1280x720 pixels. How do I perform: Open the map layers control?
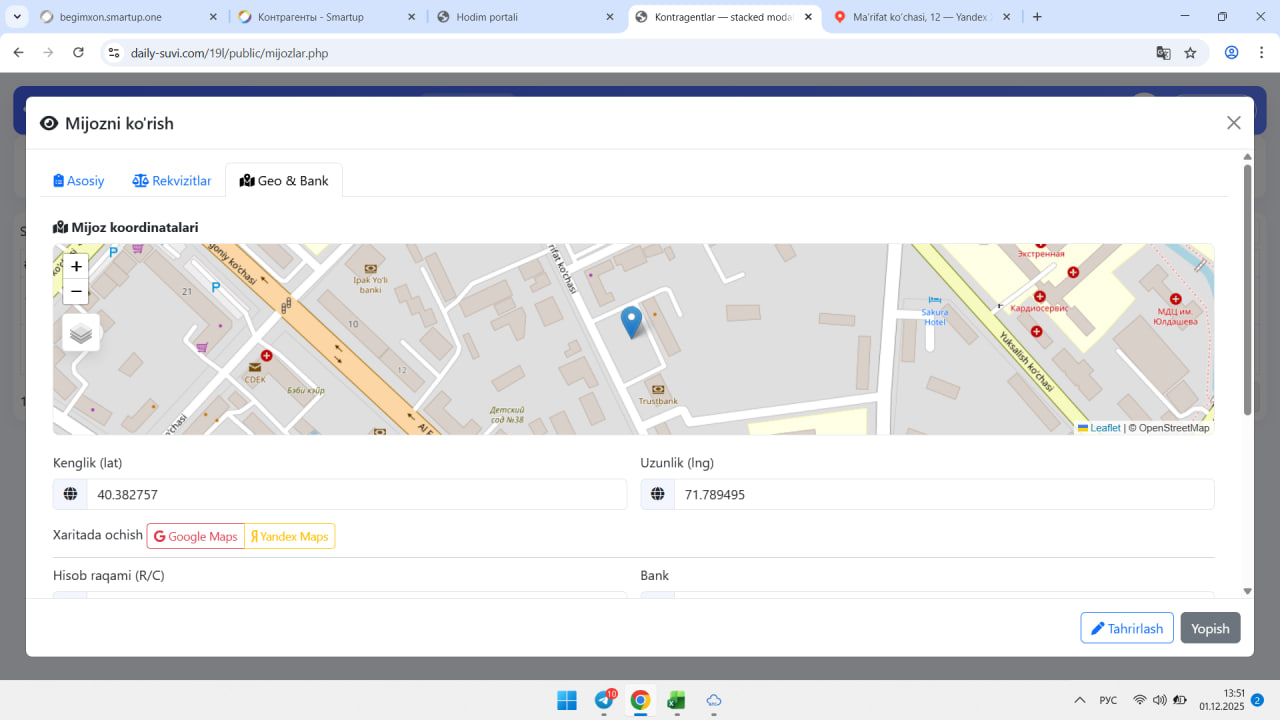pyautogui.click(x=81, y=333)
